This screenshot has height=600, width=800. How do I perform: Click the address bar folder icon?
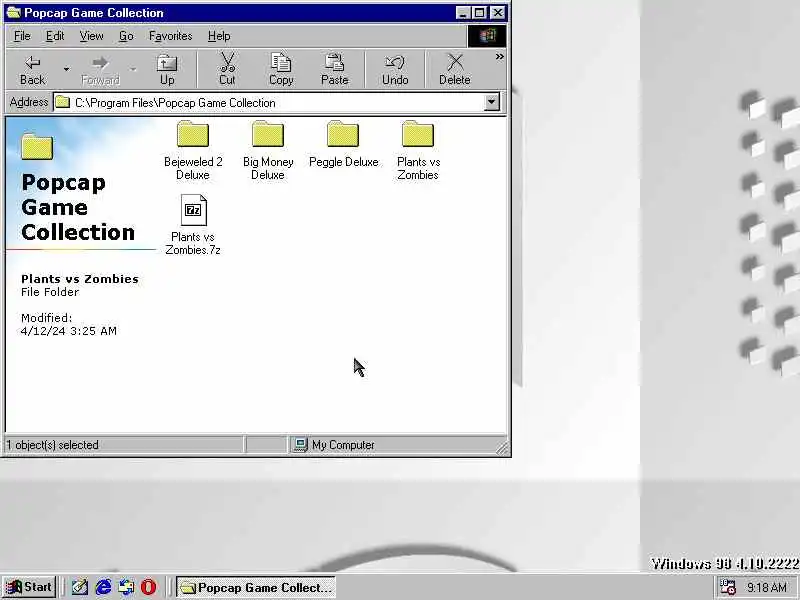[63, 102]
